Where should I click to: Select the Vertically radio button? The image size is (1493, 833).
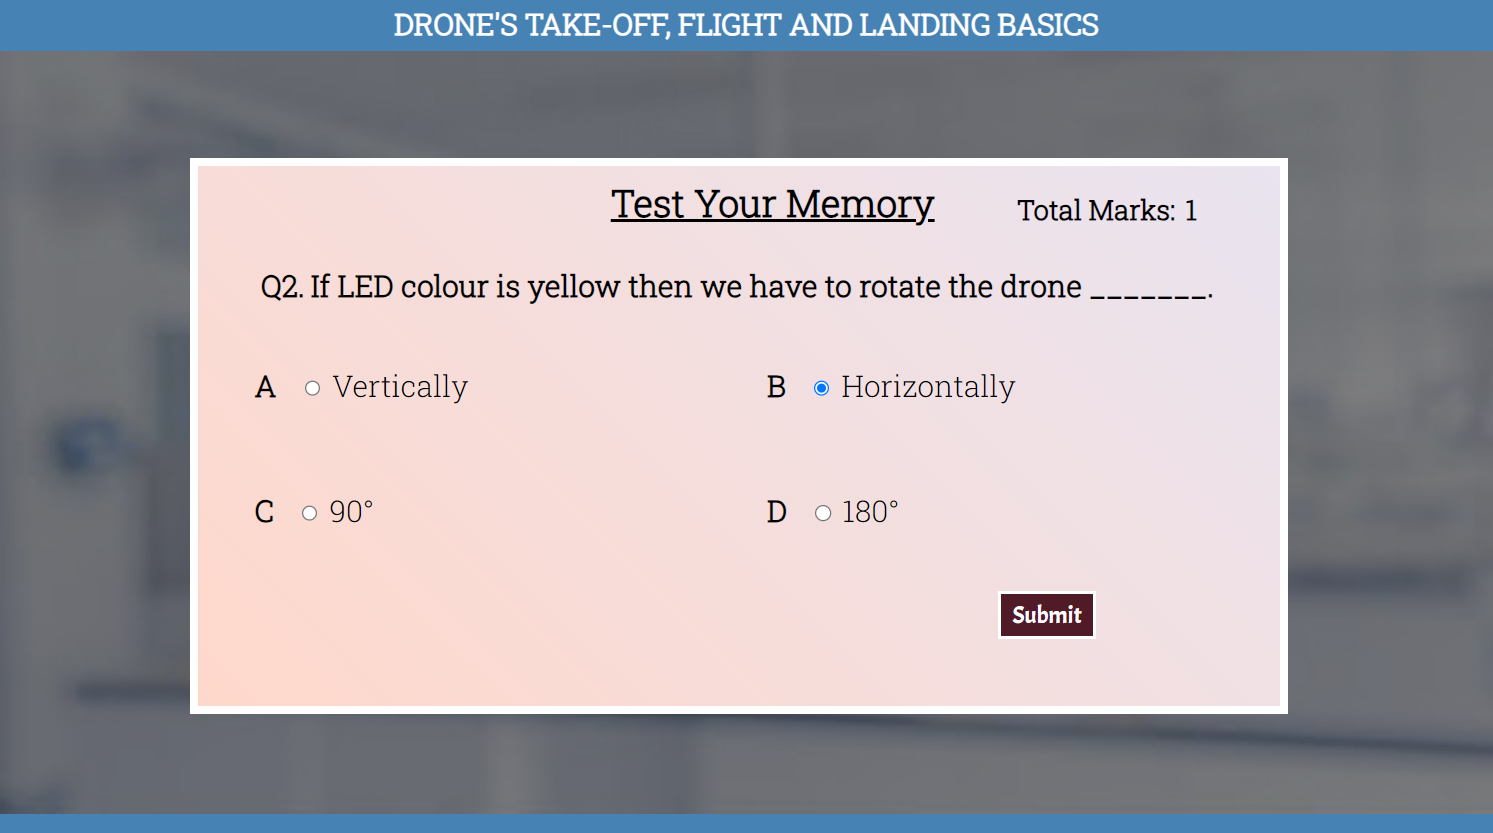(x=312, y=388)
